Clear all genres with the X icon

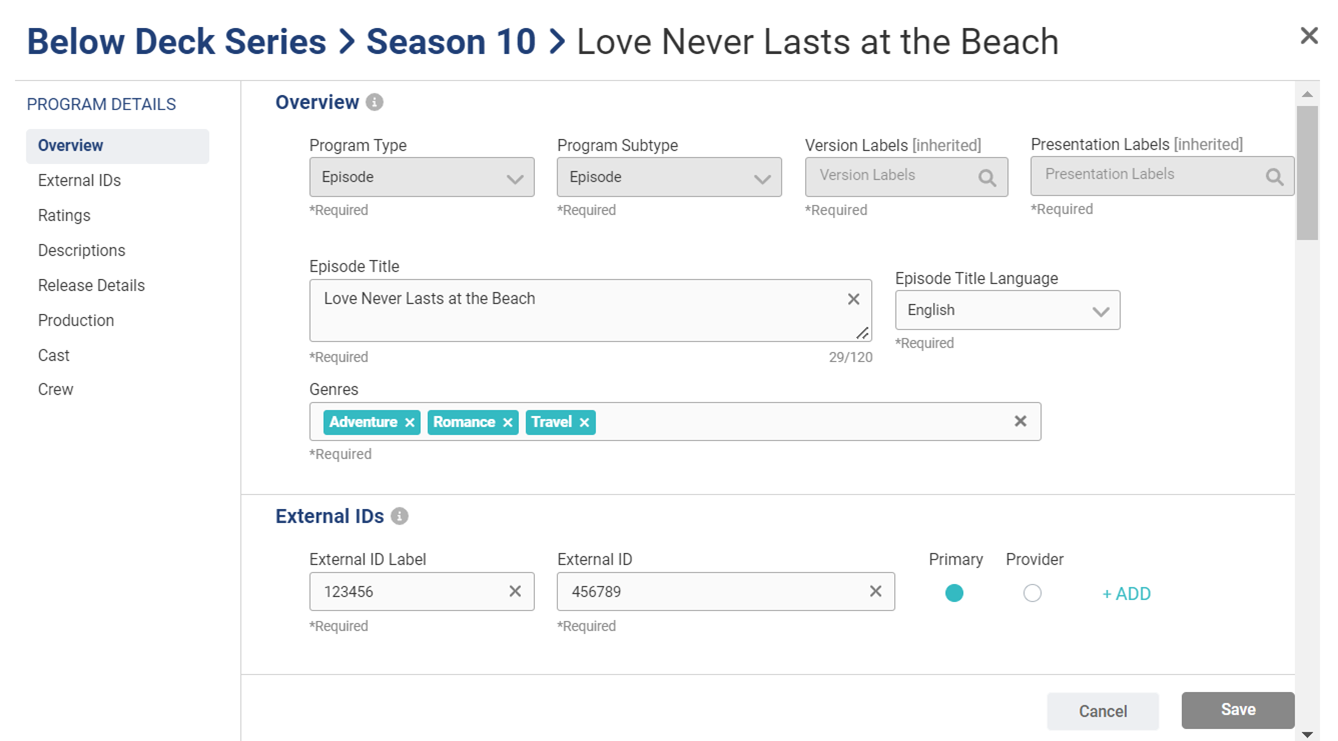coord(1020,421)
